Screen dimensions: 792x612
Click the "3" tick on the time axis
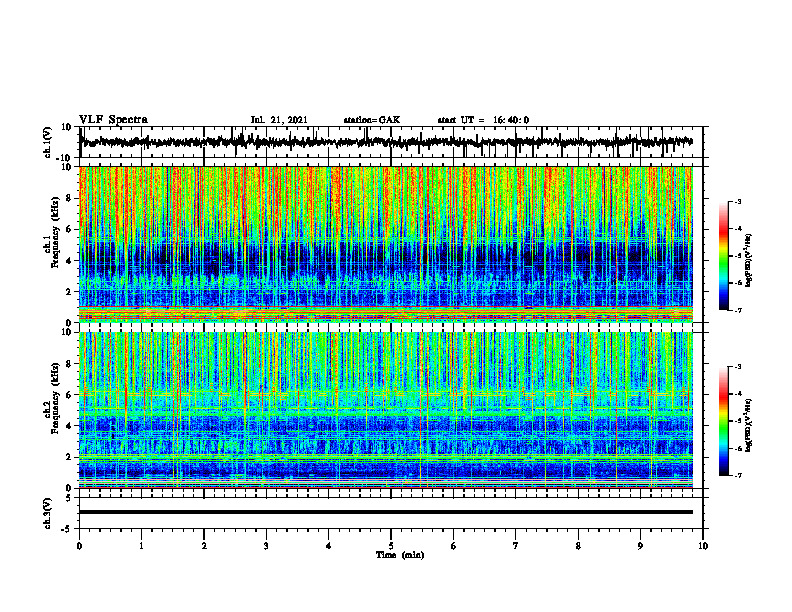click(266, 546)
